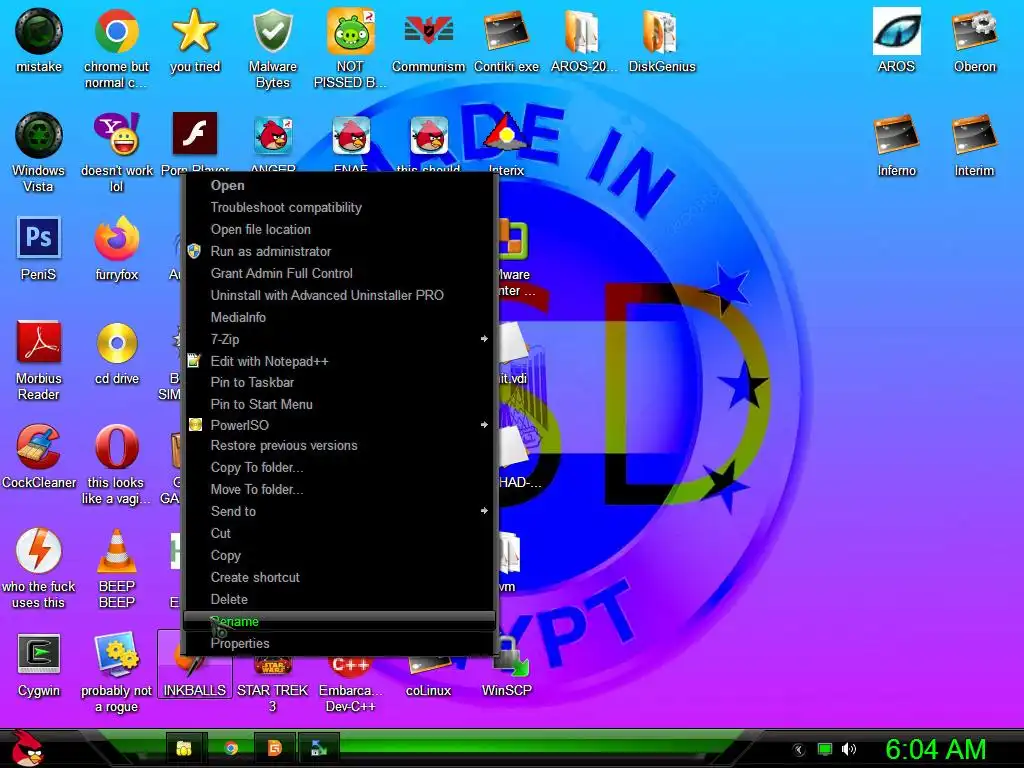Click Run as administrator

click(x=339, y=251)
